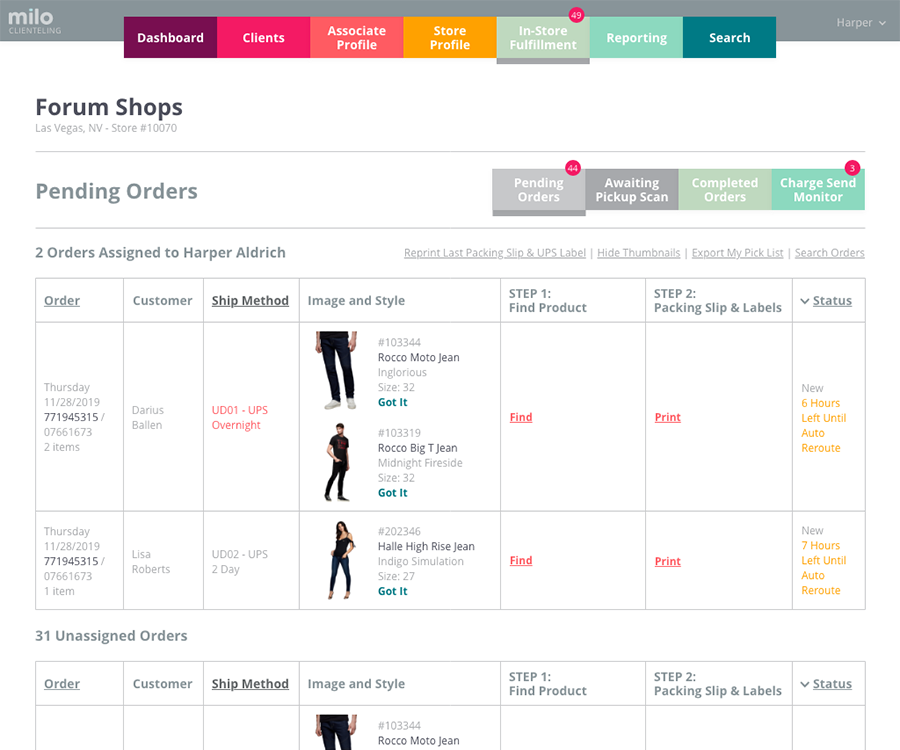This screenshot has width=900, height=750.
Task: Click the 7 Hours Left Until Auto Reroute status
Action: click(x=824, y=568)
